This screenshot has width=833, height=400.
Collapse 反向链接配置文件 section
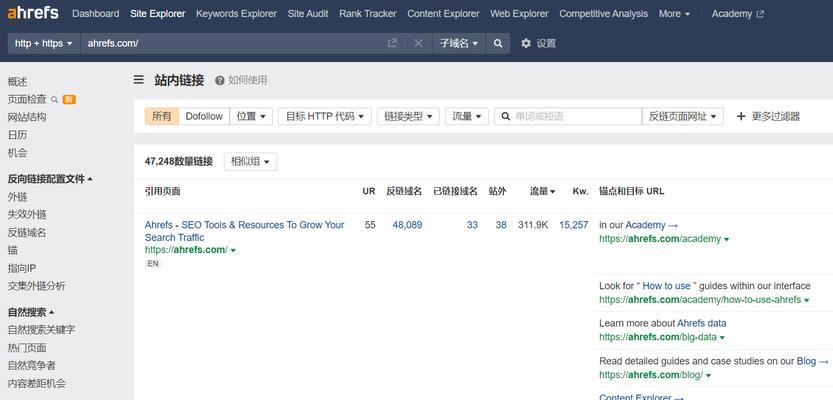coord(50,180)
